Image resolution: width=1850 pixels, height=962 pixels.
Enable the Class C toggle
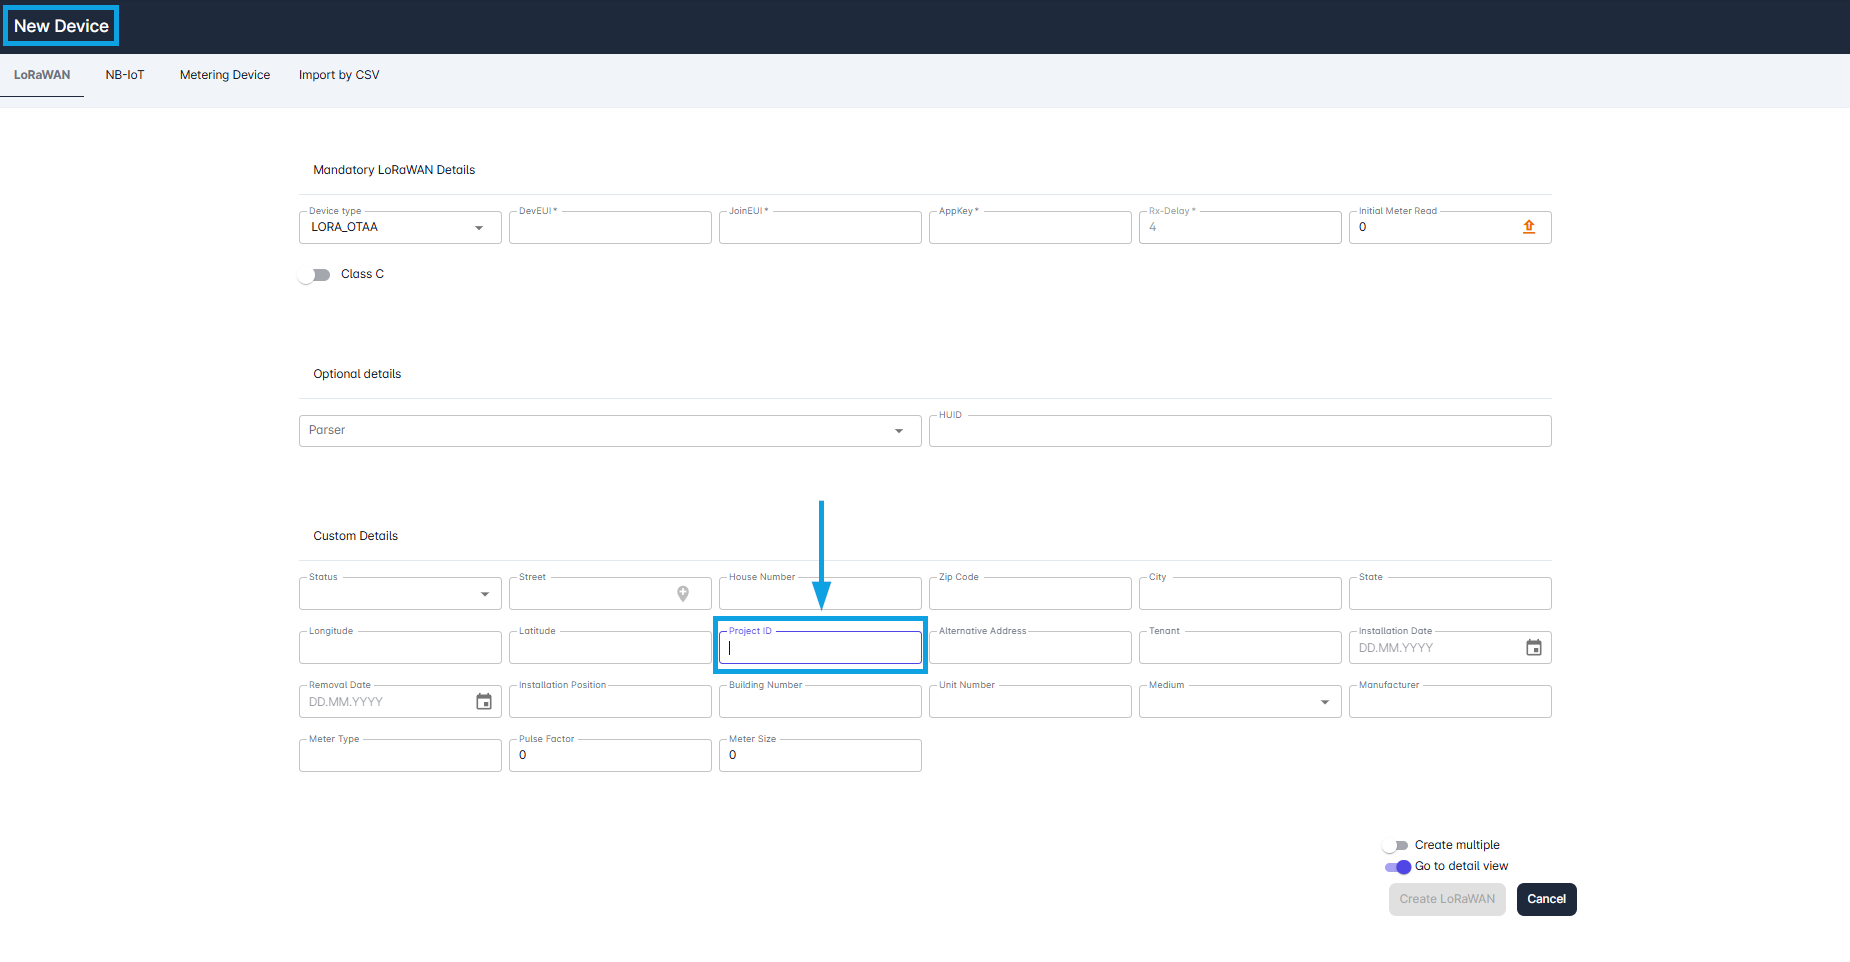click(314, 274)
